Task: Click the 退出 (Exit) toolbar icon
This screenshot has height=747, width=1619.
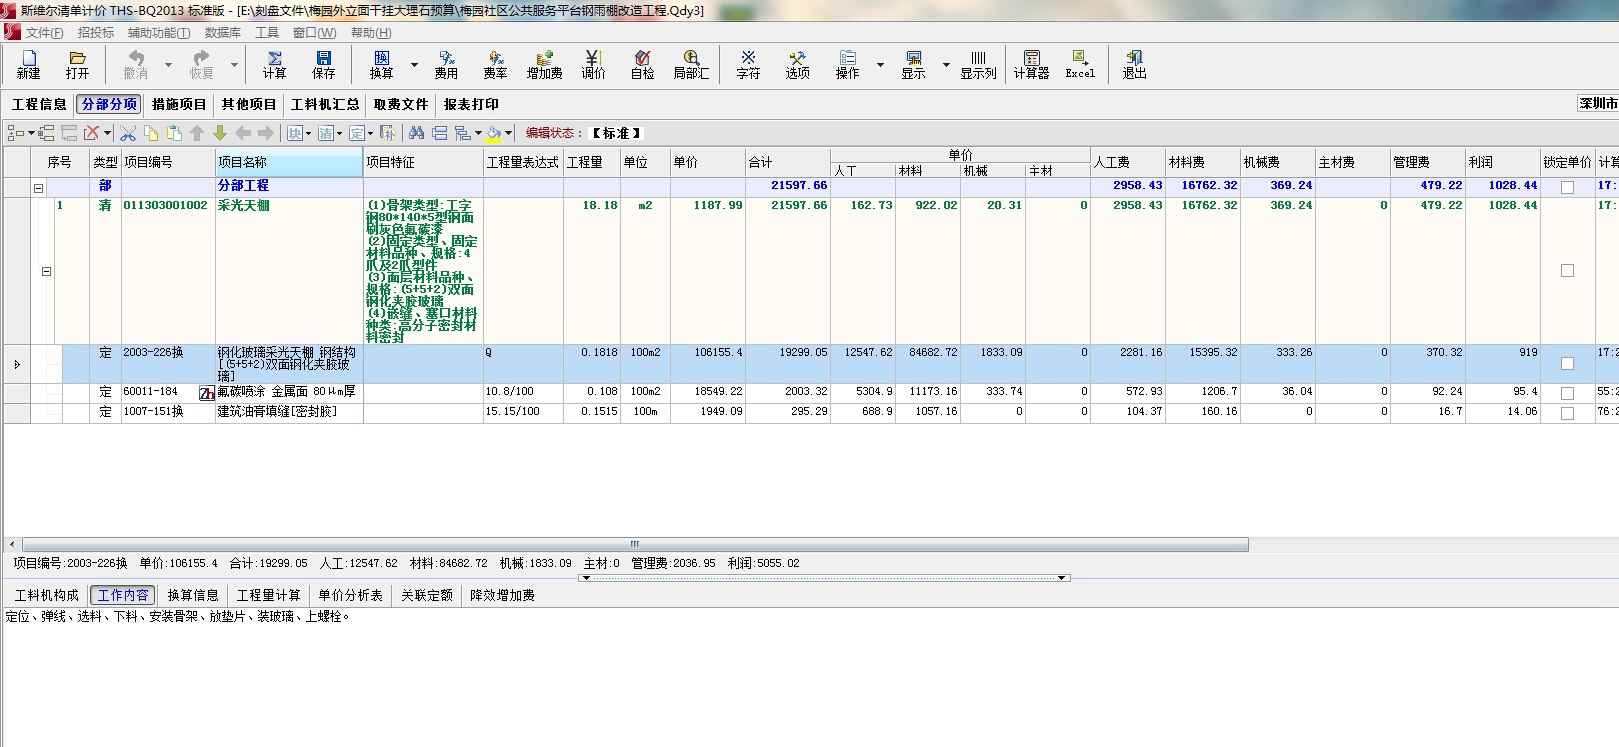Action: click(x=1134, y=65)
